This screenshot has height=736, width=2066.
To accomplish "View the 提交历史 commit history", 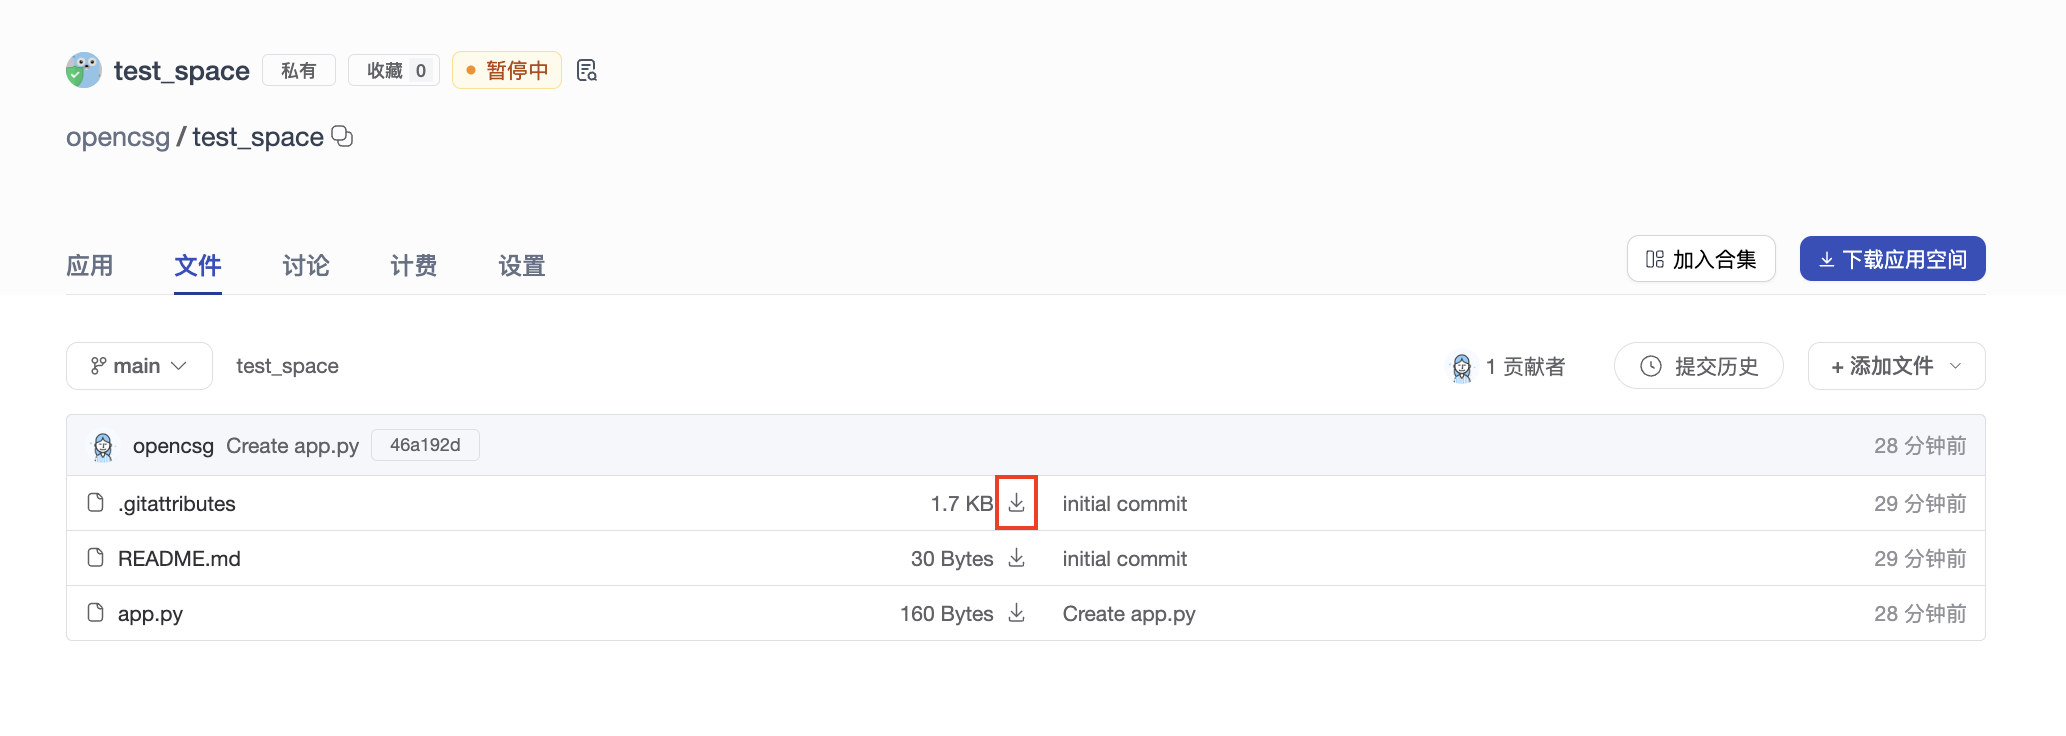I will pos(1698,366).
